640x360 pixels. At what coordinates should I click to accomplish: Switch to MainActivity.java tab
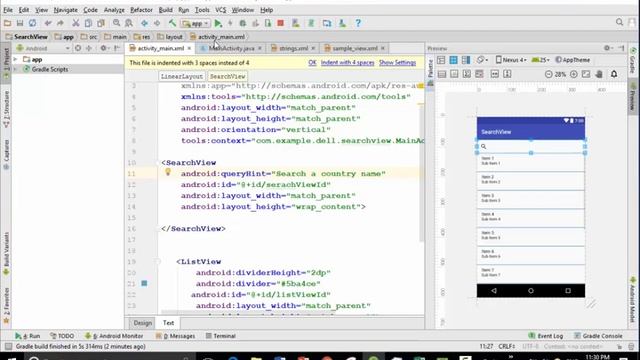tap(231, 48)
